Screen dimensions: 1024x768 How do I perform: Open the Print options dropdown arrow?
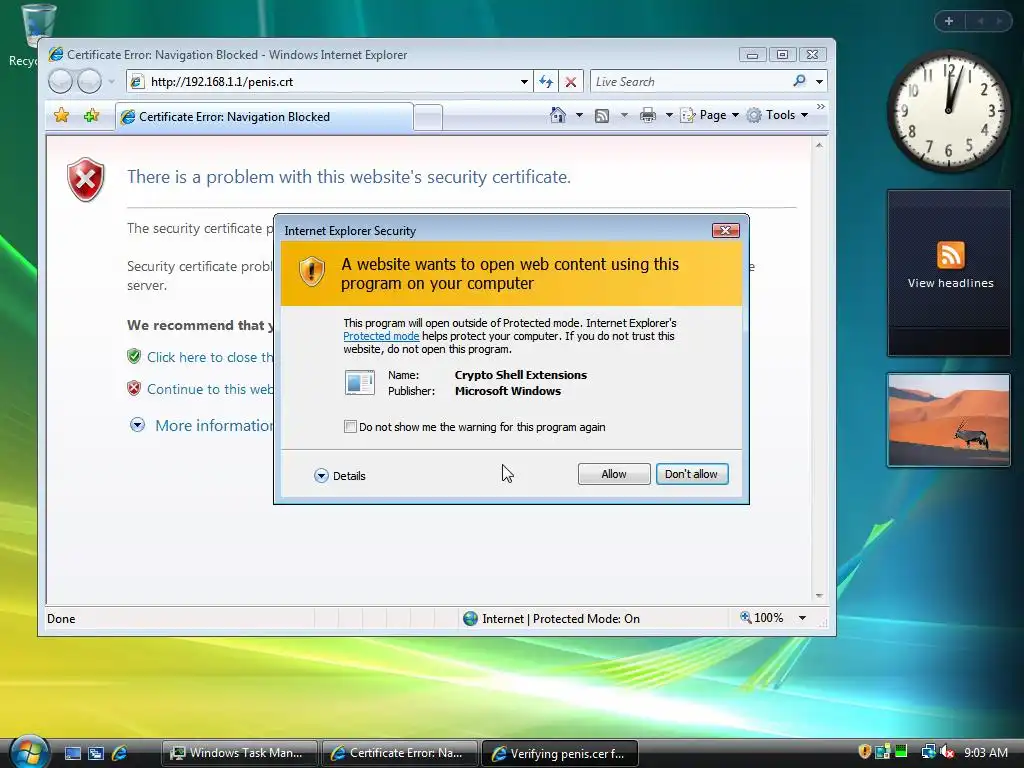[x=669, y=116]
